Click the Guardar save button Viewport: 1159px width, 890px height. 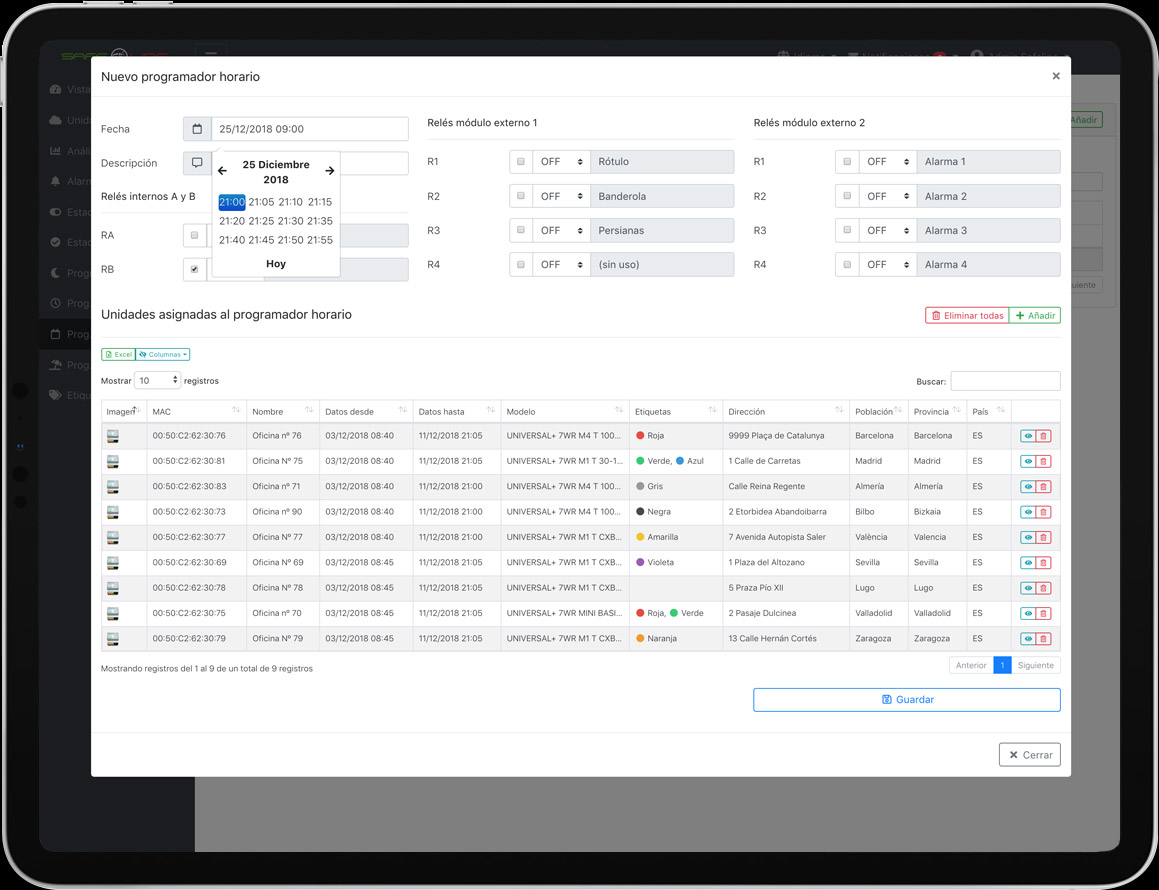click(x=906, y=699)
